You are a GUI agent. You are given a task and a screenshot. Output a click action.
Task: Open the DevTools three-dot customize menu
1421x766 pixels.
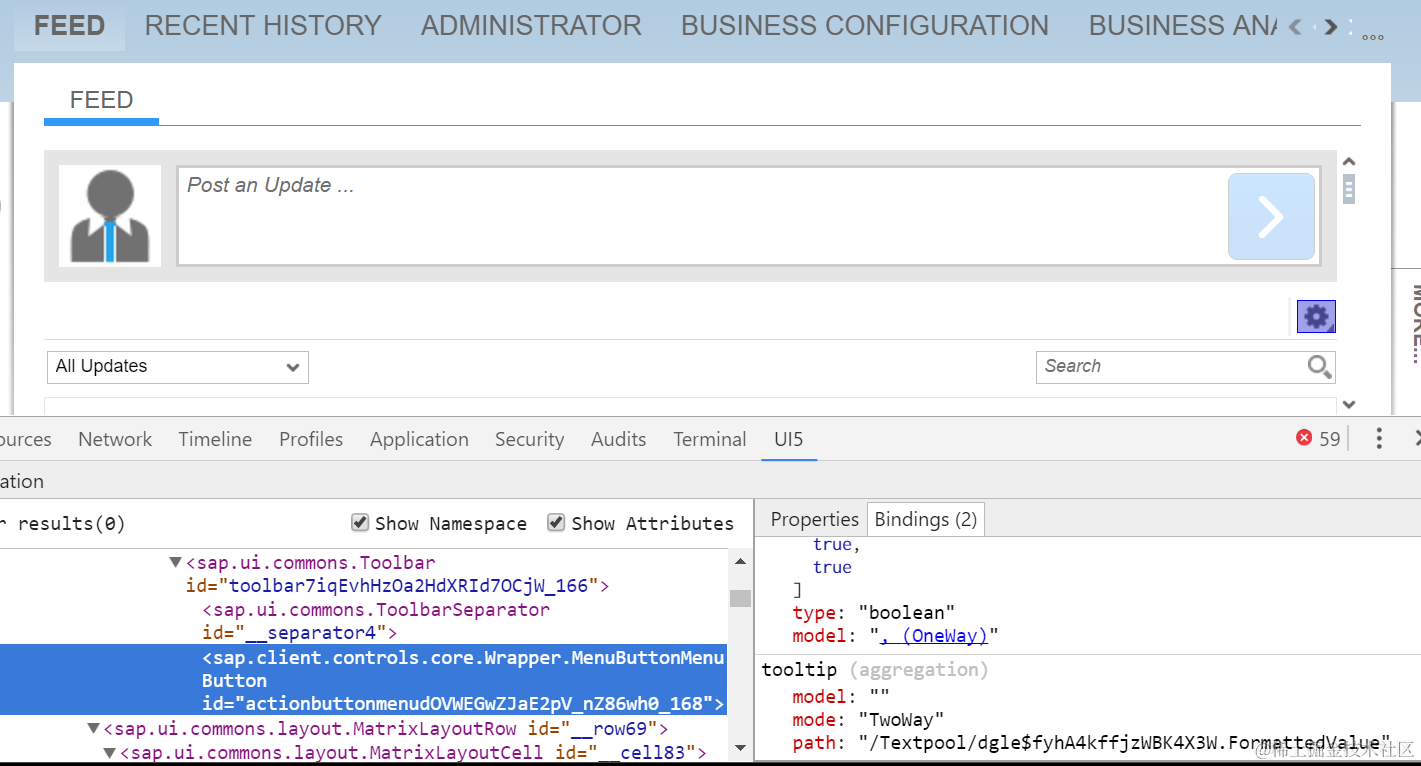[x=1379, y=438]
